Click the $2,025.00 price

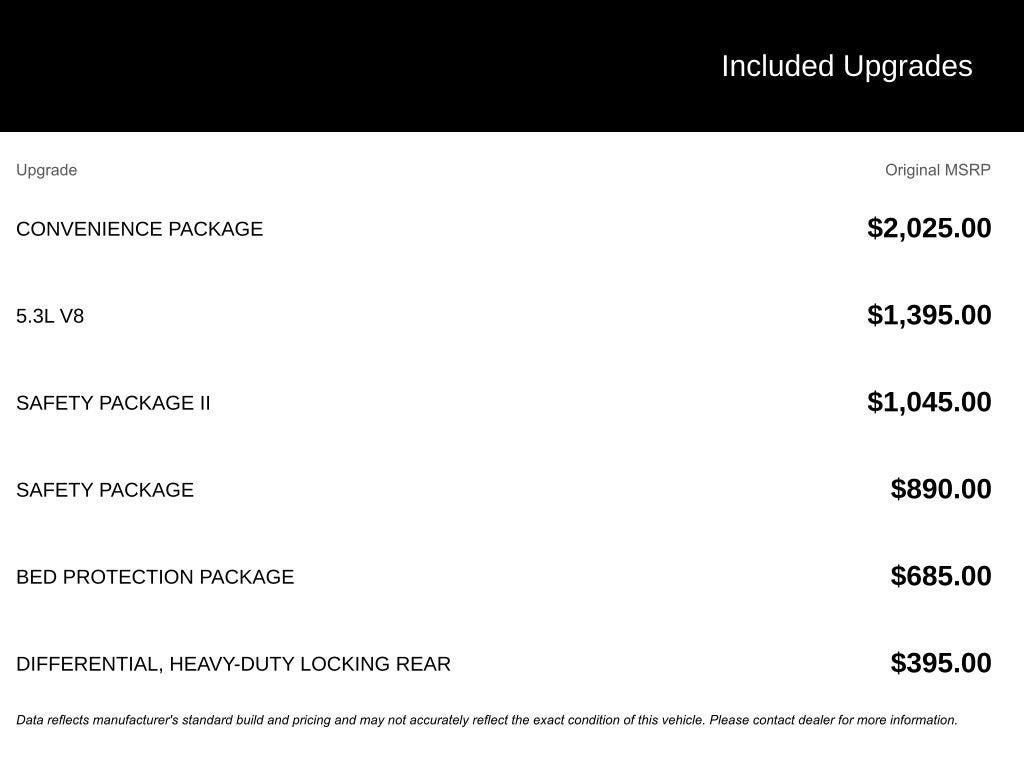coord(929,228)
